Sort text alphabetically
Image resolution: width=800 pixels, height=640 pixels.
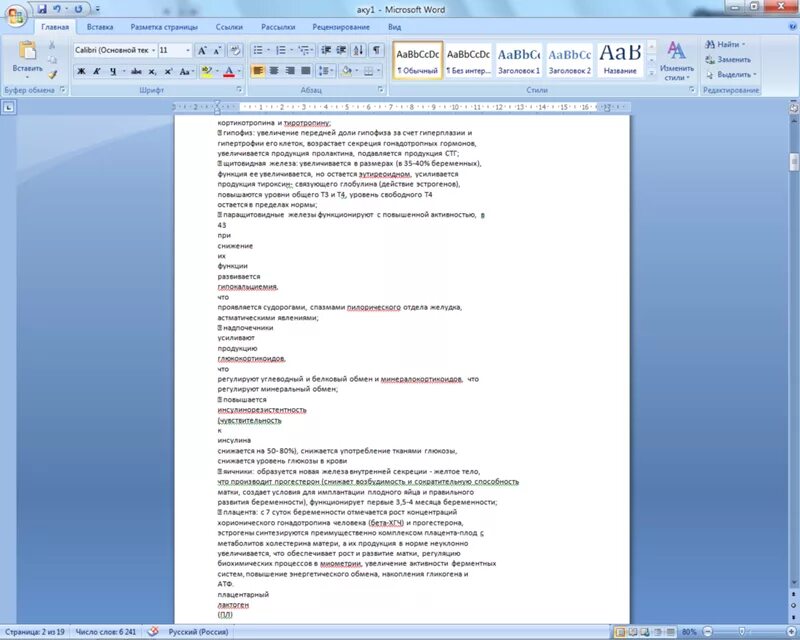pos(359,50)
